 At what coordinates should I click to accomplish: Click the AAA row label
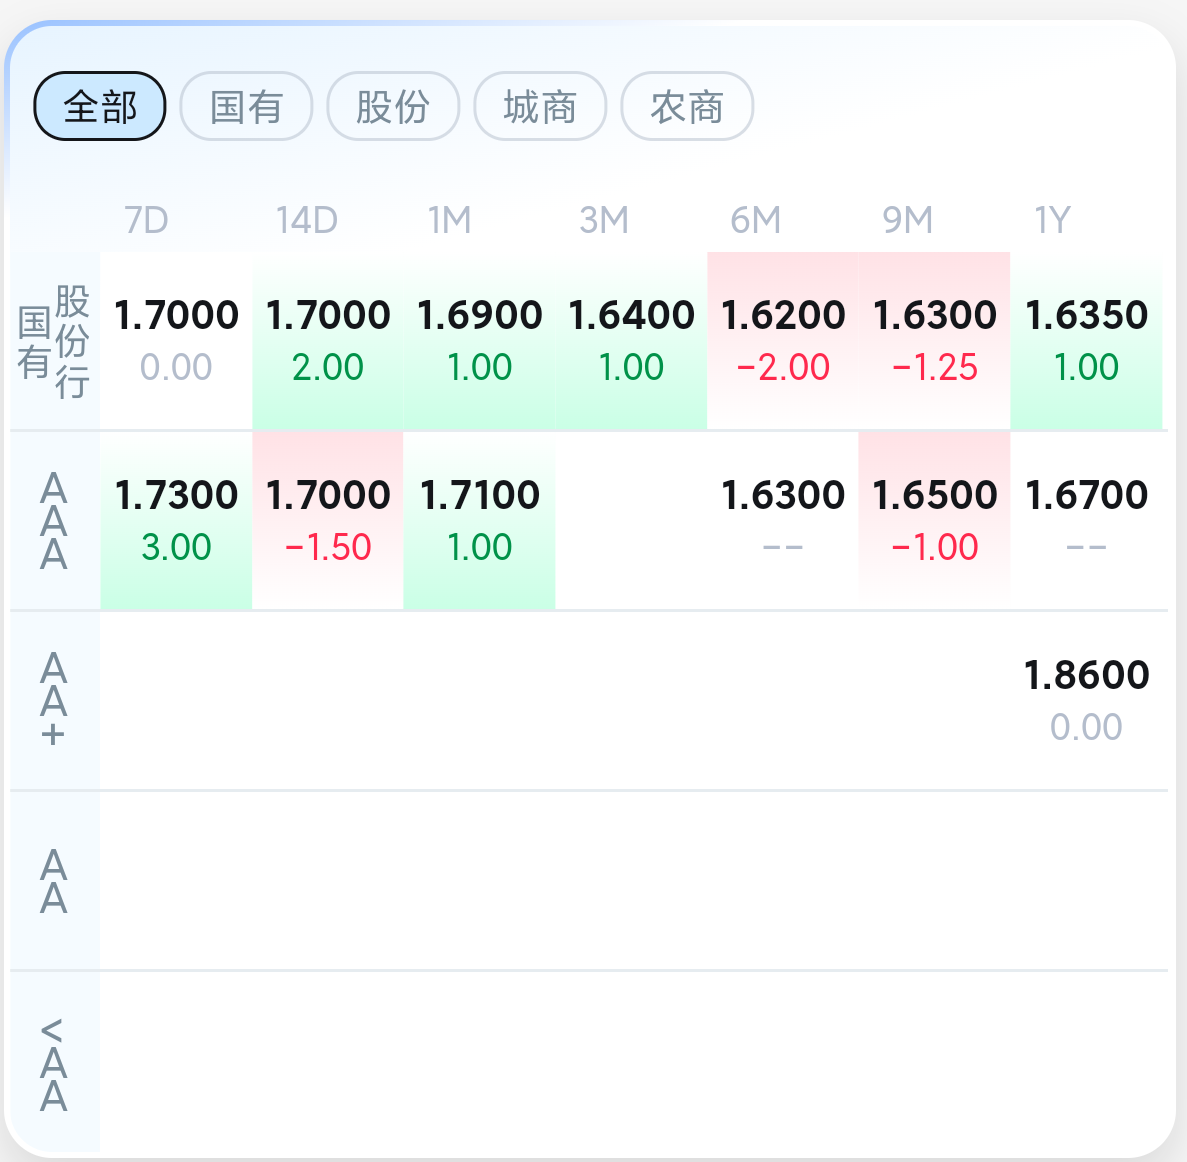click(53, 521)
